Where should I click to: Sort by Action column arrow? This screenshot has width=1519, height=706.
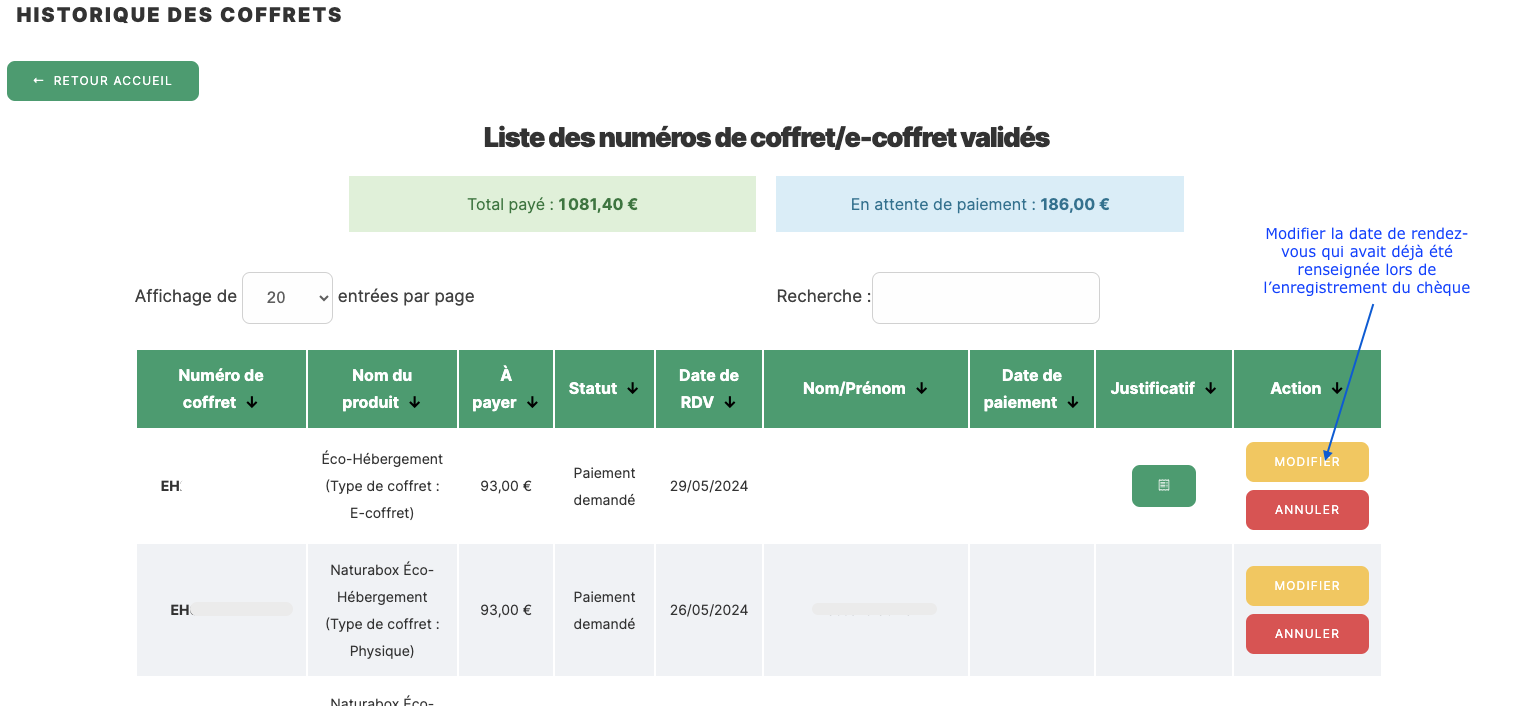[1337, 389]
